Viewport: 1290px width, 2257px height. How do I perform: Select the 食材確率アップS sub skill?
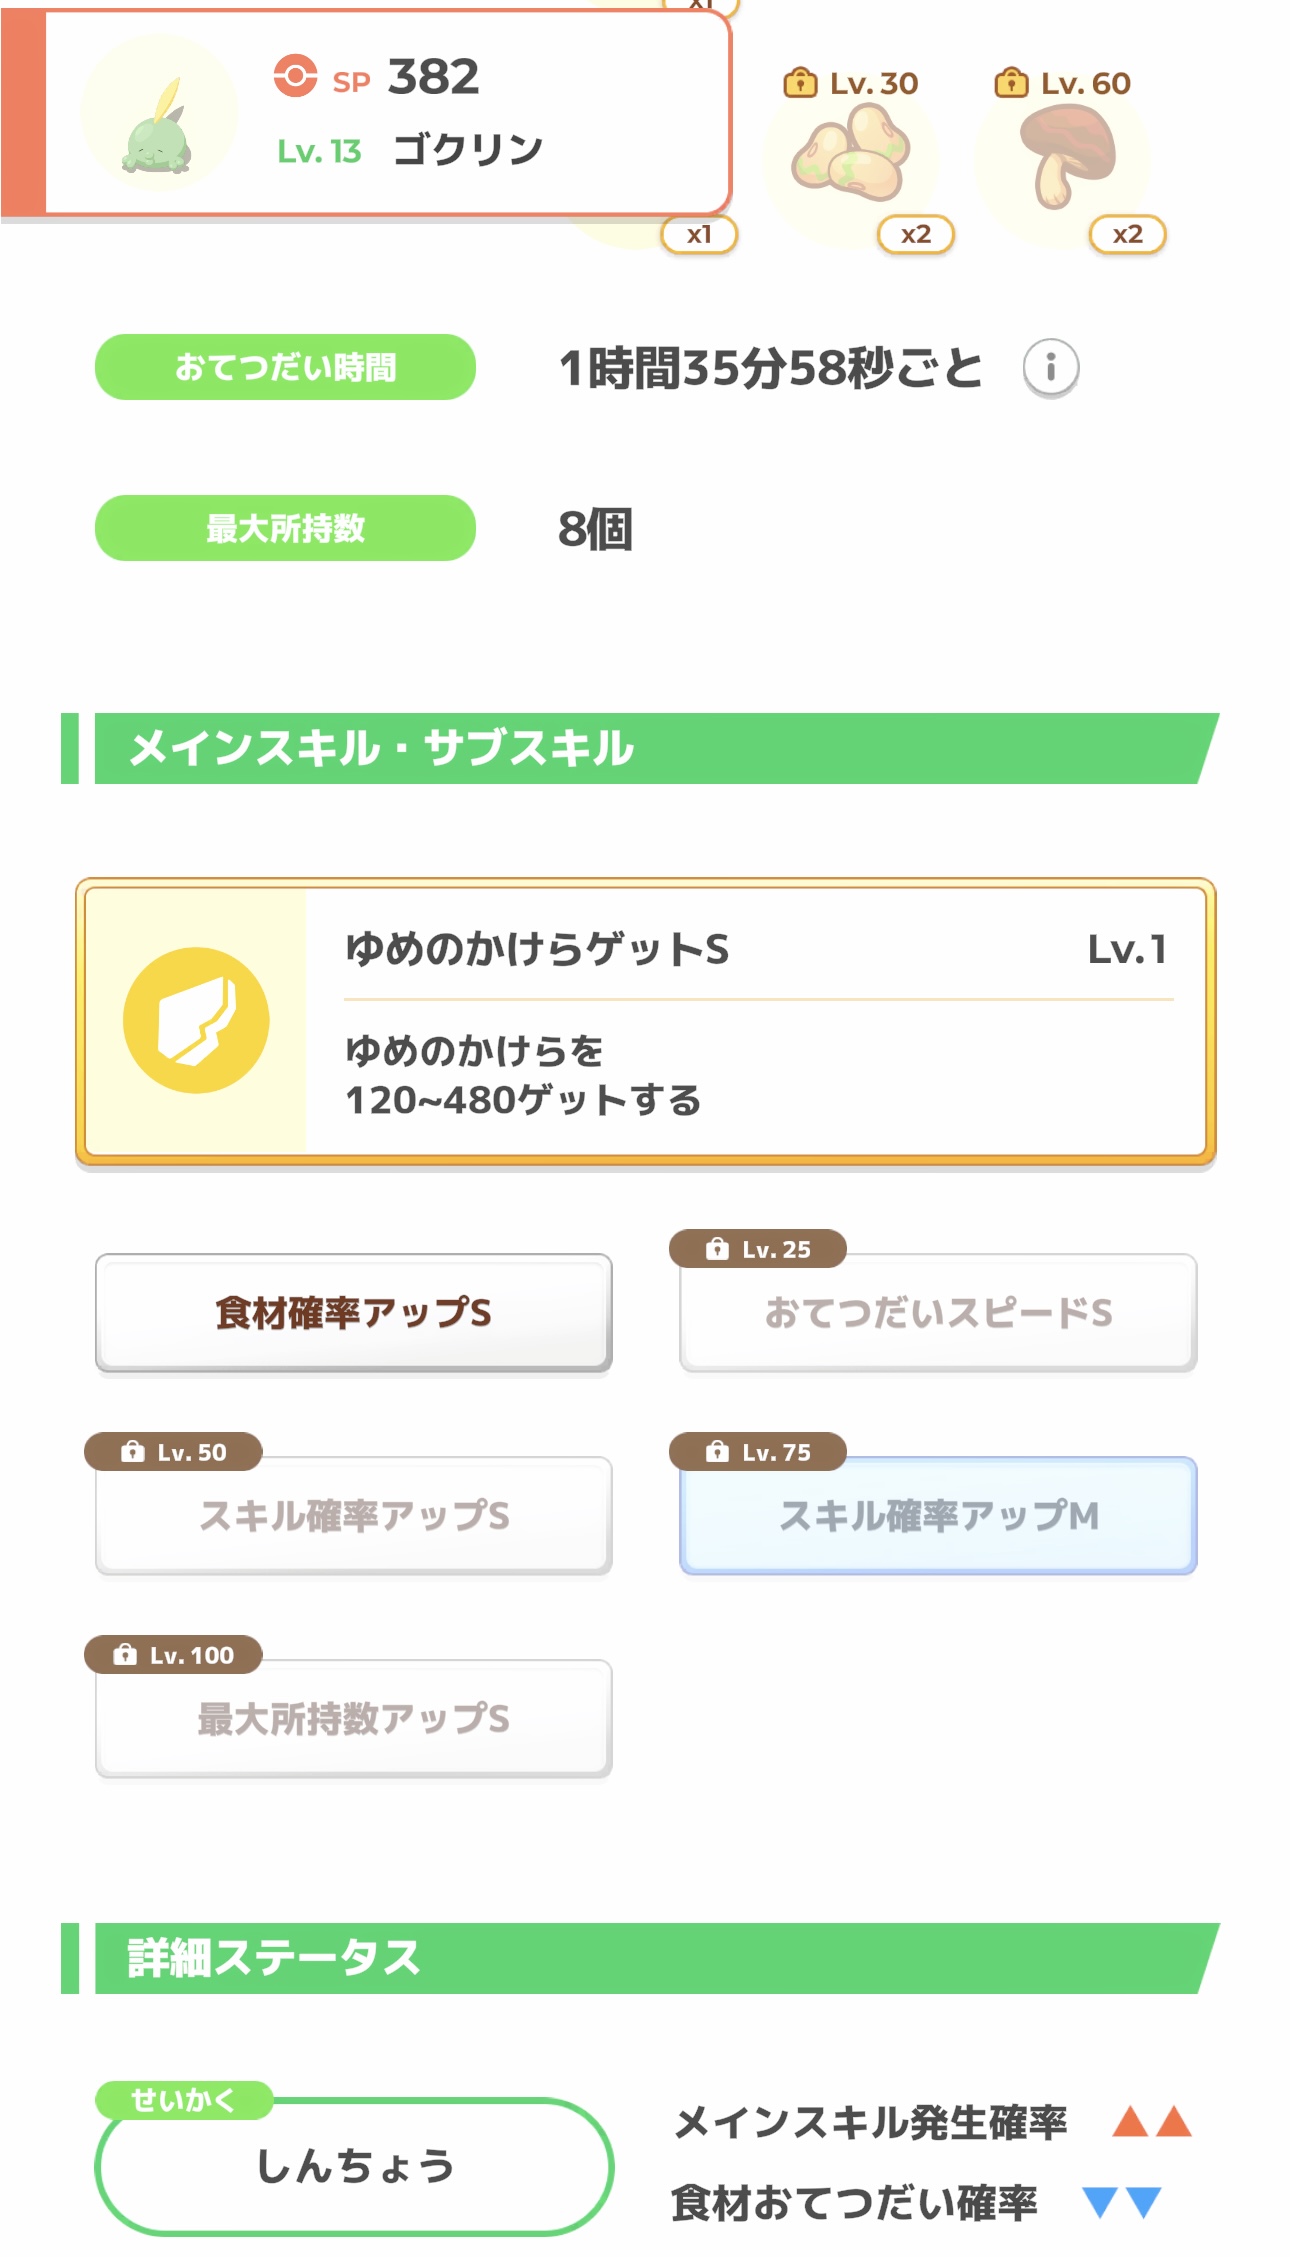[353, 1312]
